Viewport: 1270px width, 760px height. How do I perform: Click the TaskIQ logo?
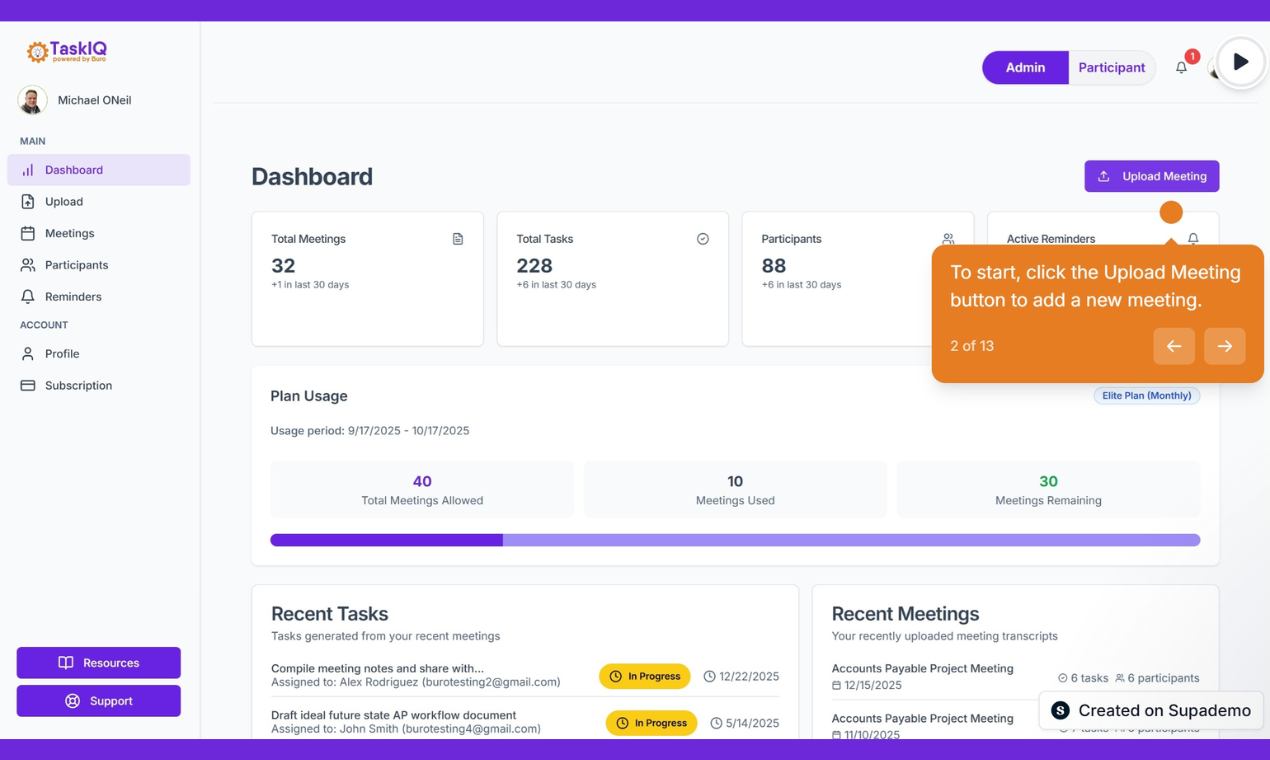(x=65, y=50)
